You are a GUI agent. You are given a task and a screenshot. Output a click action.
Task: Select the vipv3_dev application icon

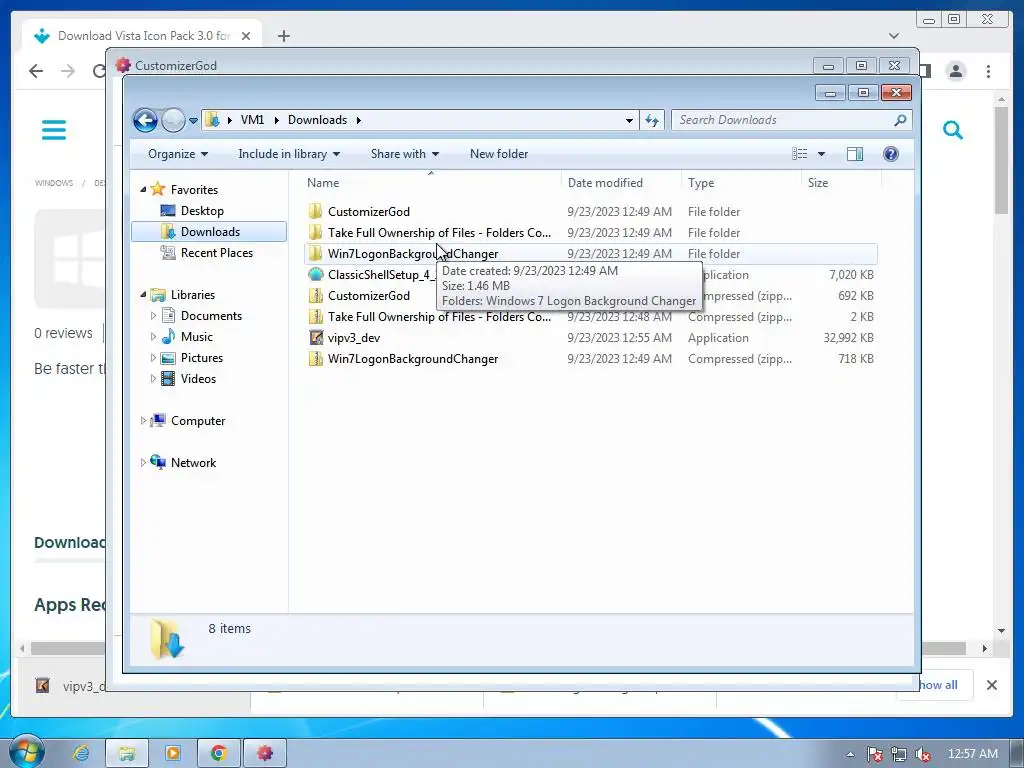click(315, 338)
